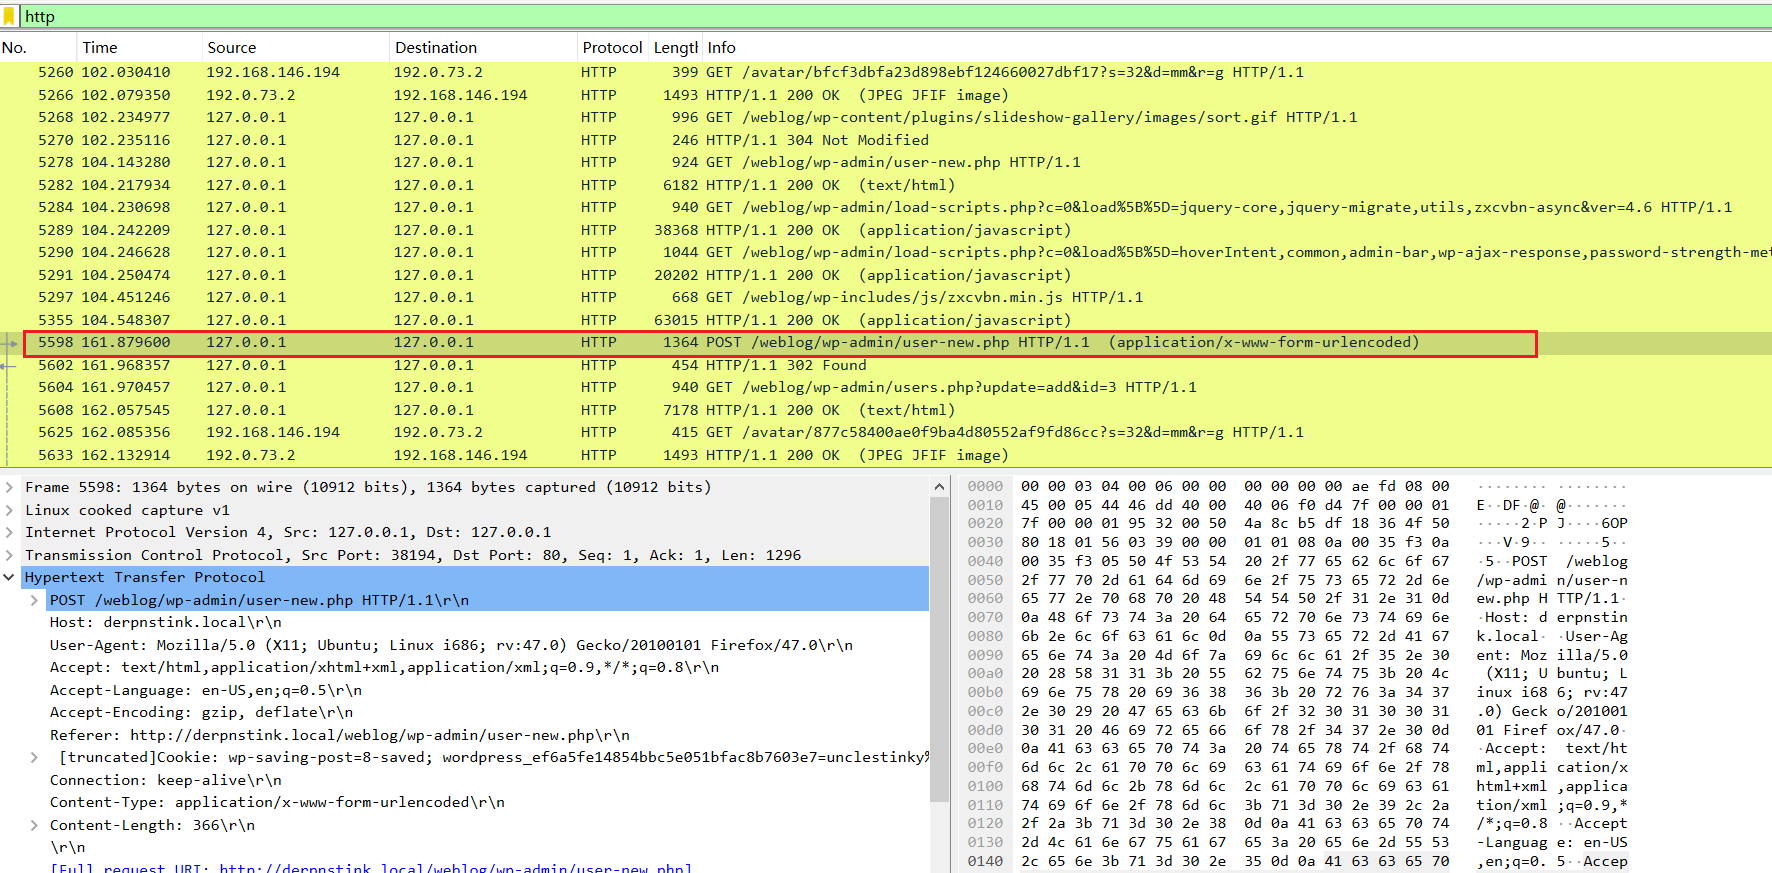Select packet 5260 GET avatar request
The height and width of the screenshot is (873, 1772).
[886, 73]
